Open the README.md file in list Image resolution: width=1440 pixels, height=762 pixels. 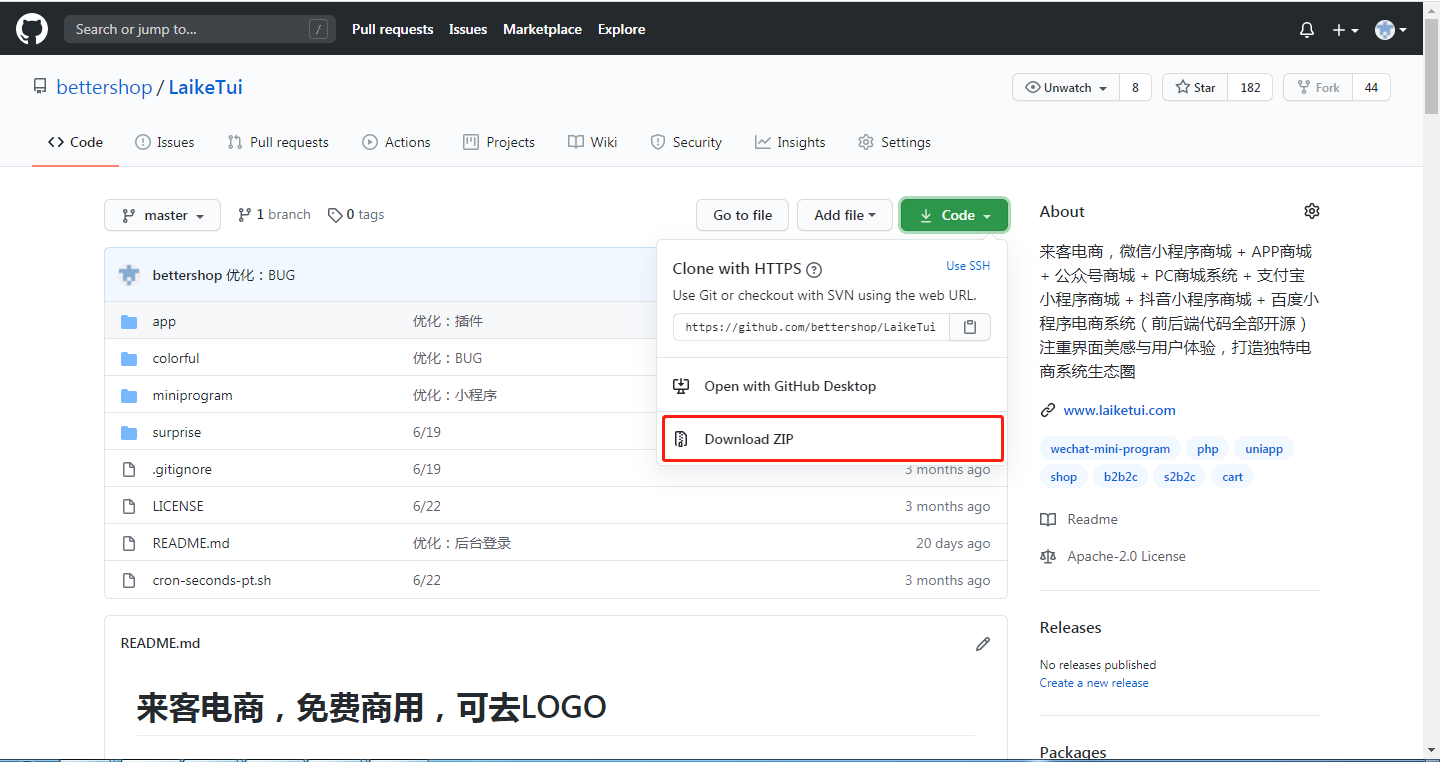(191, 543)
